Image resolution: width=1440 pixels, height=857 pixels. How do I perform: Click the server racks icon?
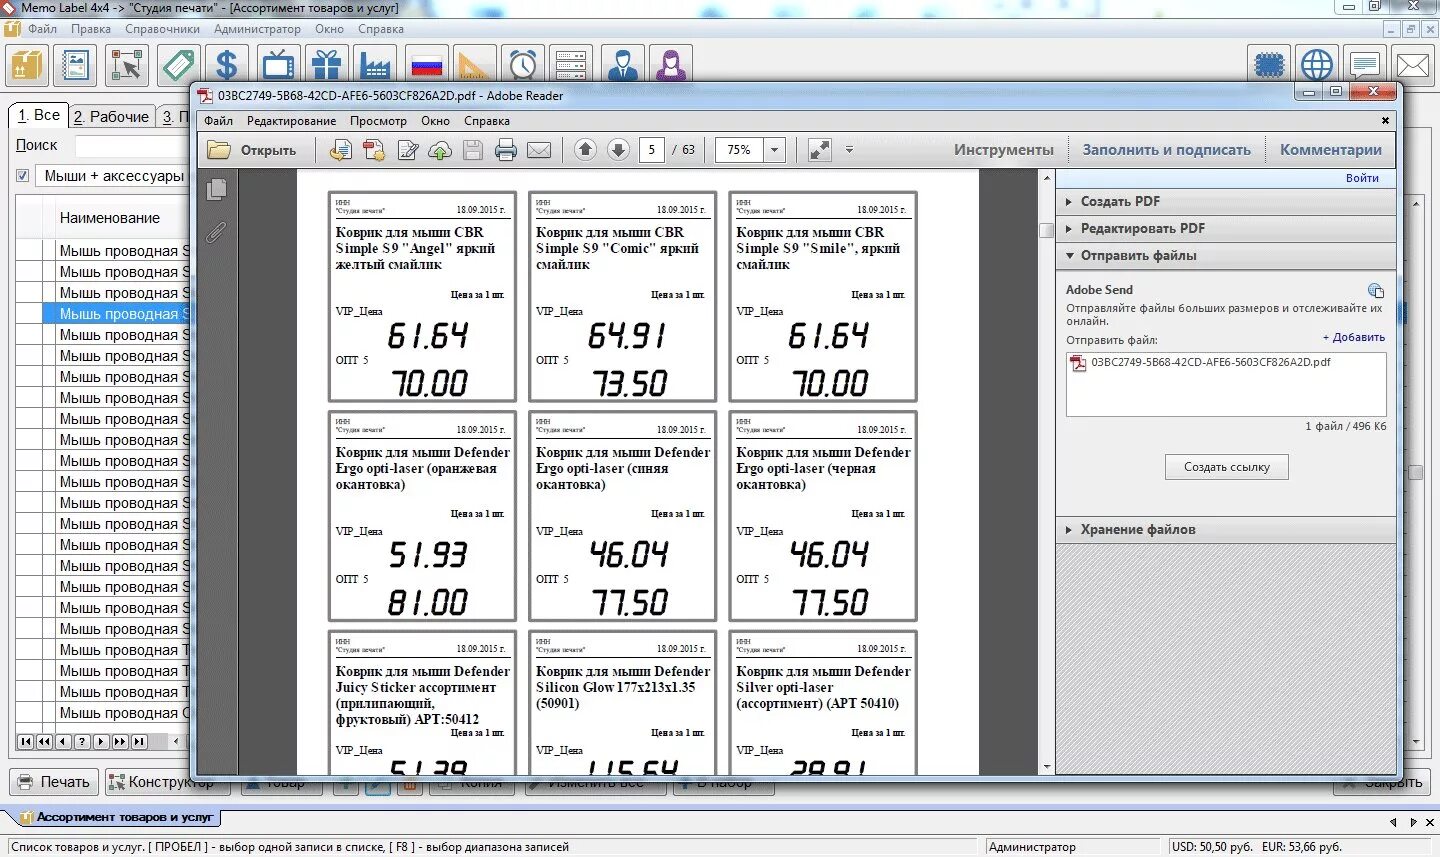point(571,66)
